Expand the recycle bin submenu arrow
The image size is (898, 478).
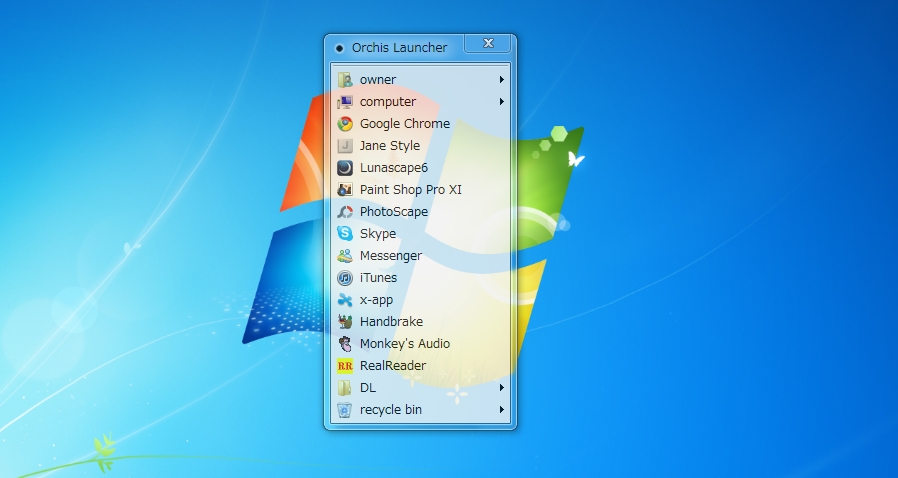(x=502, y=409)
